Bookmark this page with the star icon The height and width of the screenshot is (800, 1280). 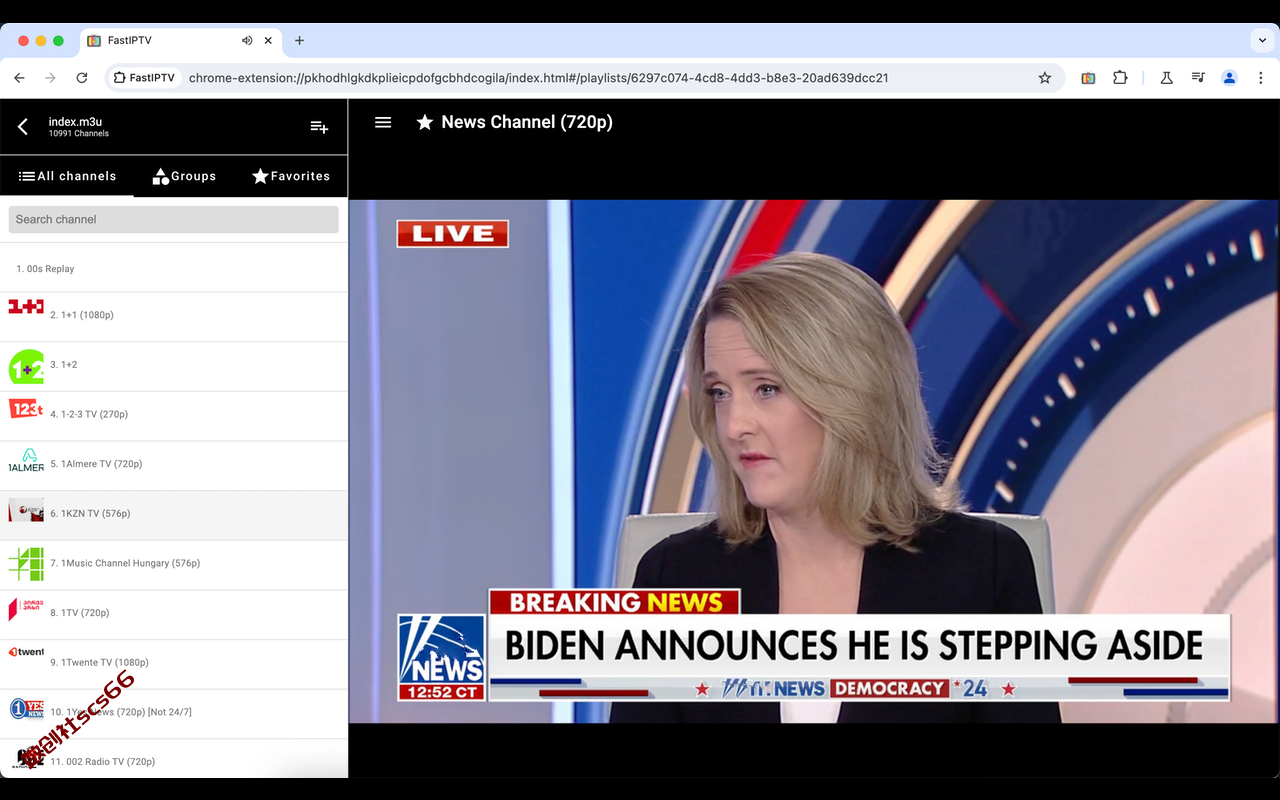tap(1045, 78)
